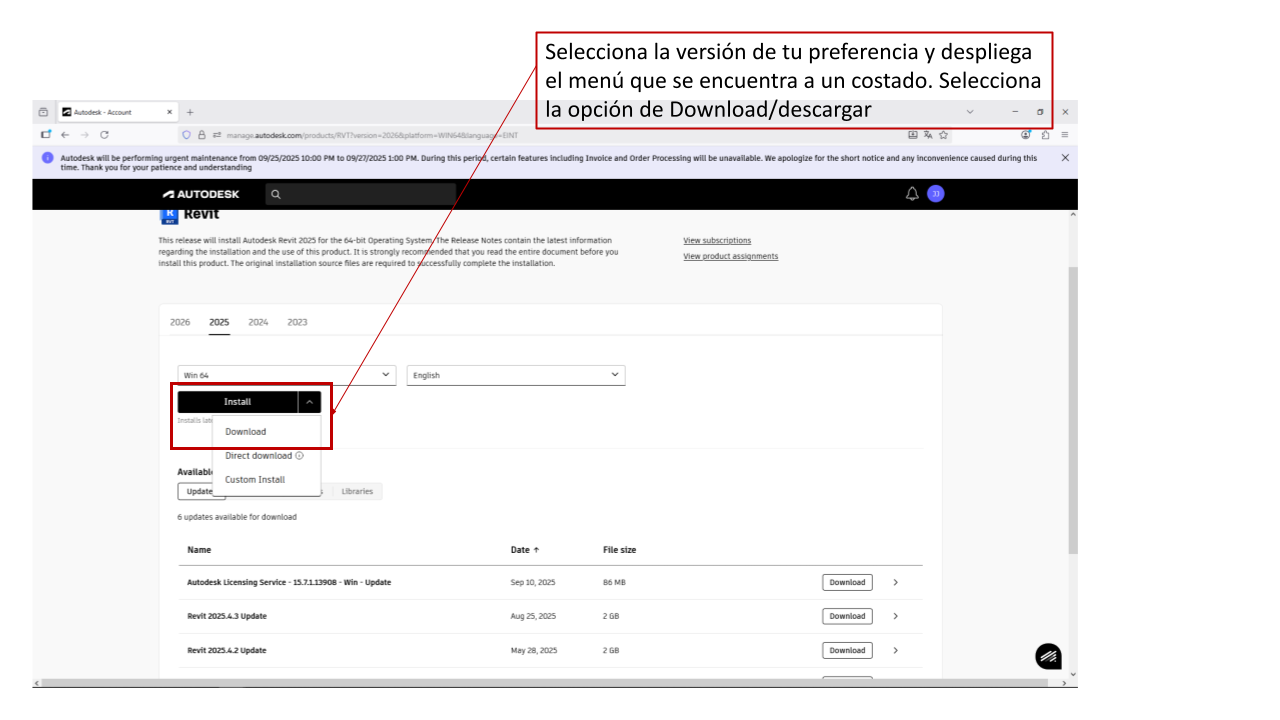The width and height of the screenshot is (1280, 720).
Task: Choose Download from the Install menu
Action: pos(246,432)
